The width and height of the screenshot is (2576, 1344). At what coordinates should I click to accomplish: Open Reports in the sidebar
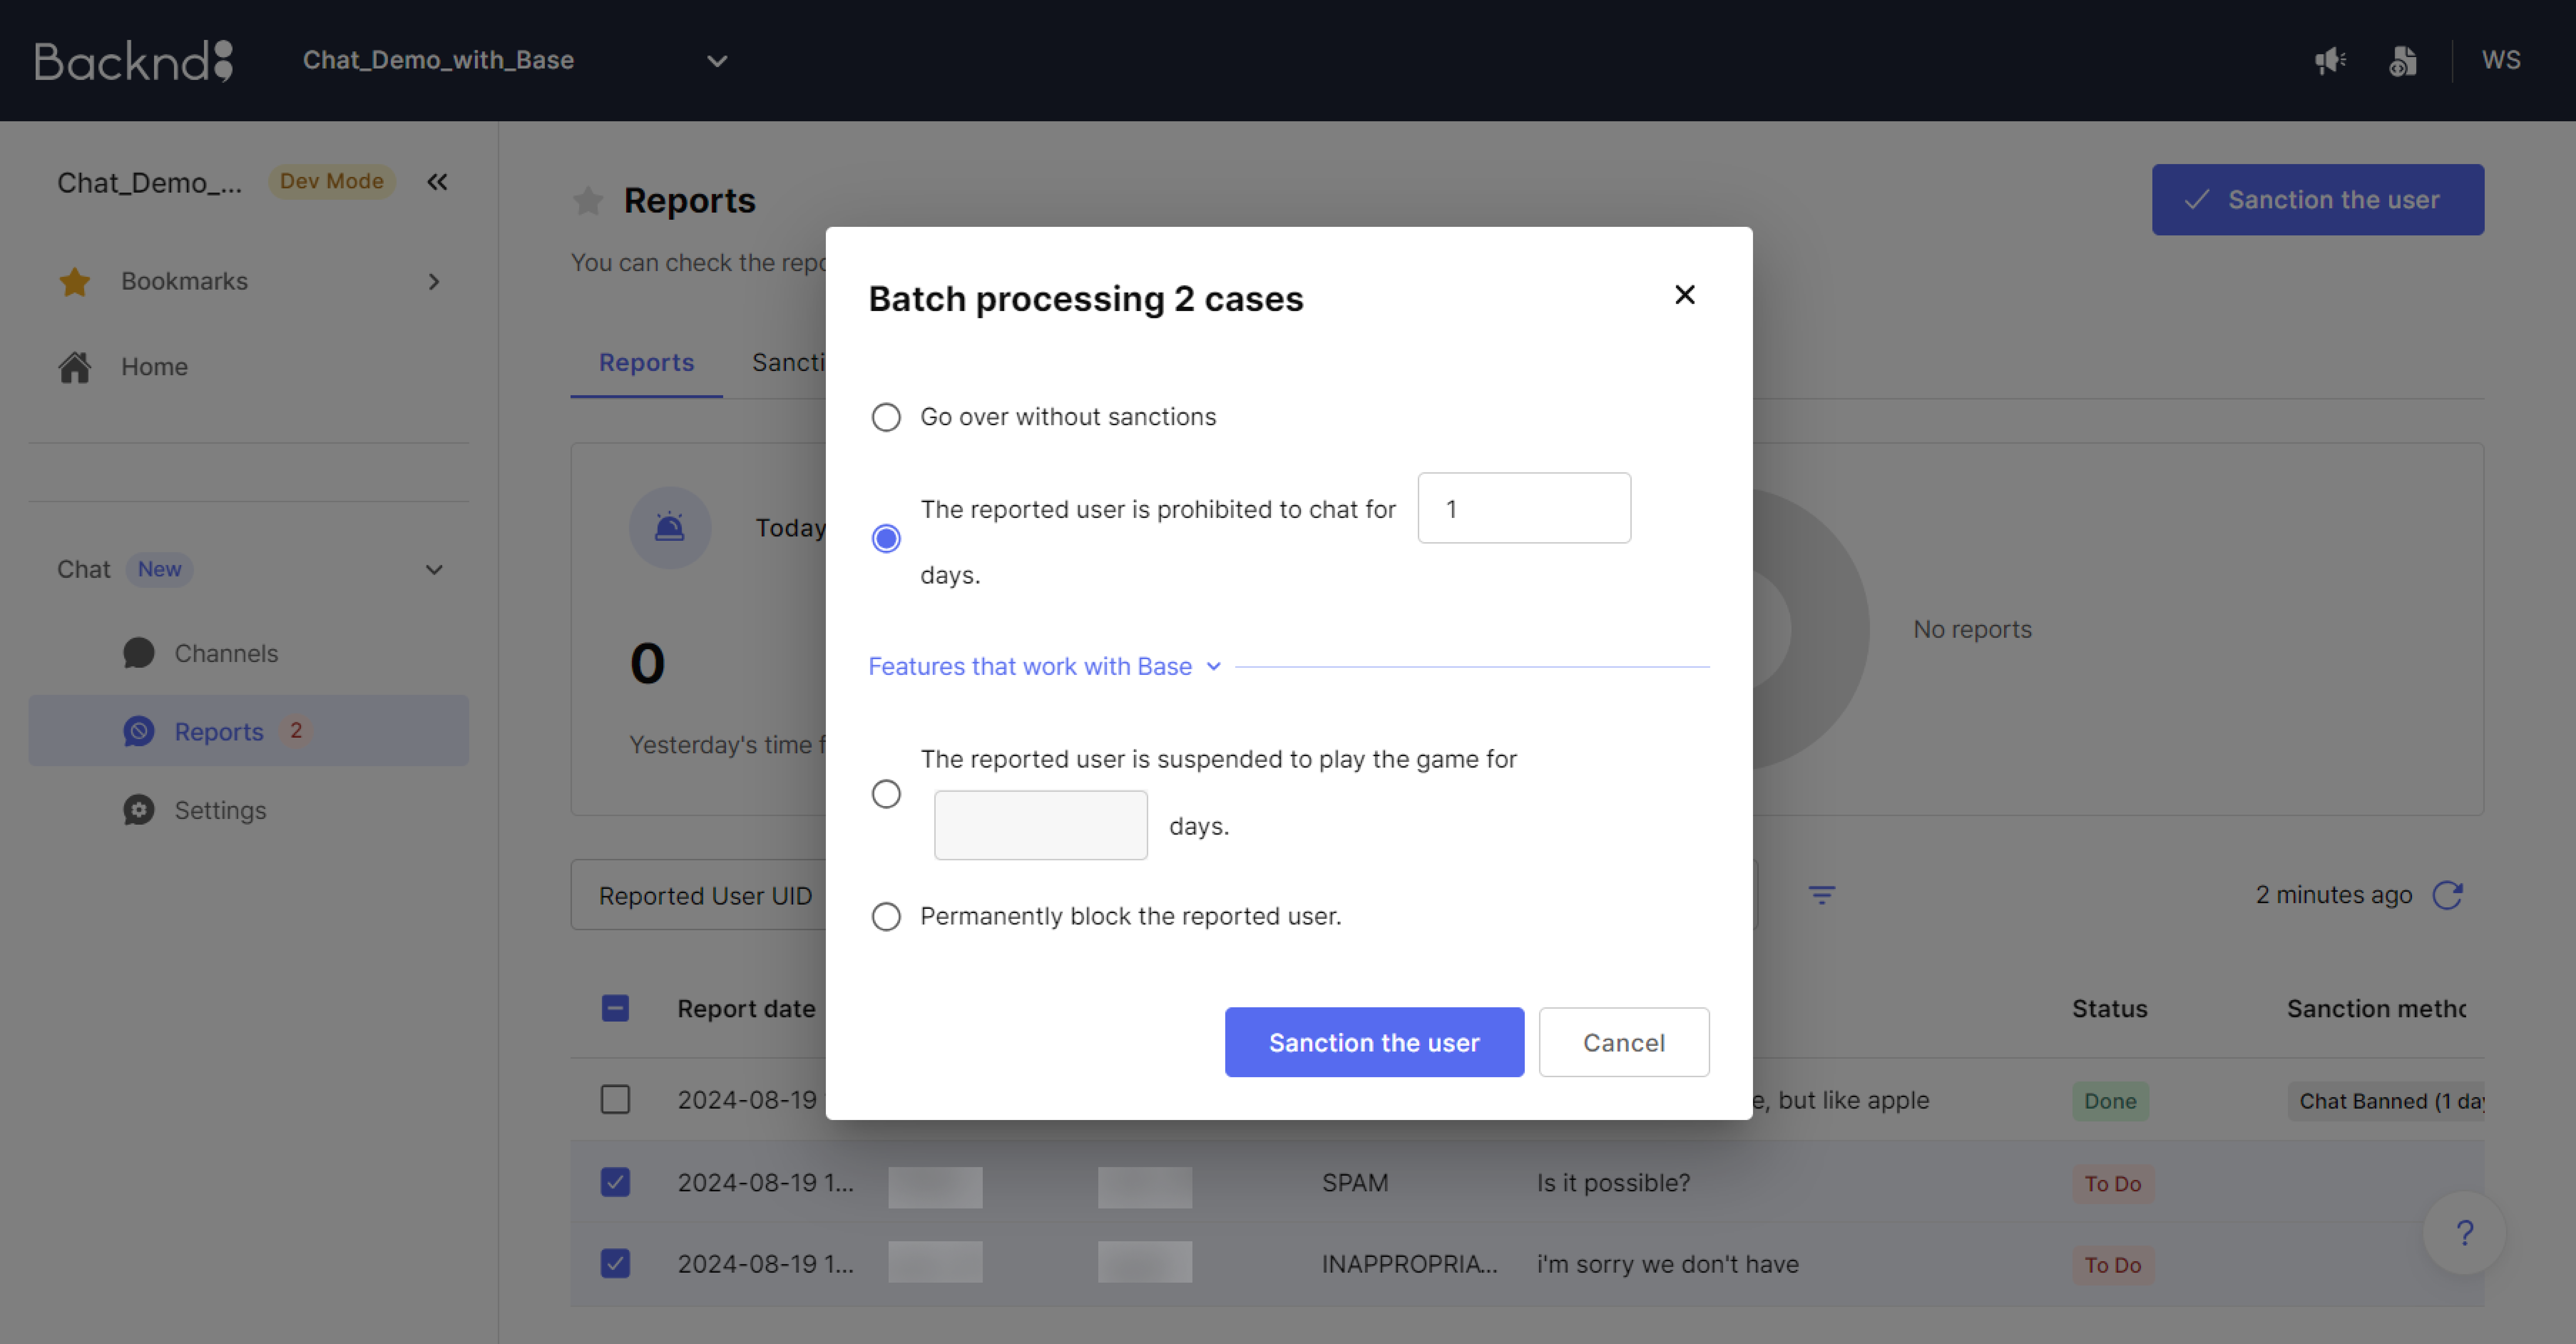[249, 731]
